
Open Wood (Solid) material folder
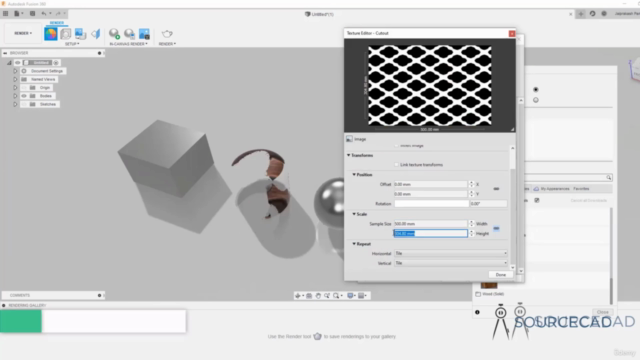click(489, 294)
